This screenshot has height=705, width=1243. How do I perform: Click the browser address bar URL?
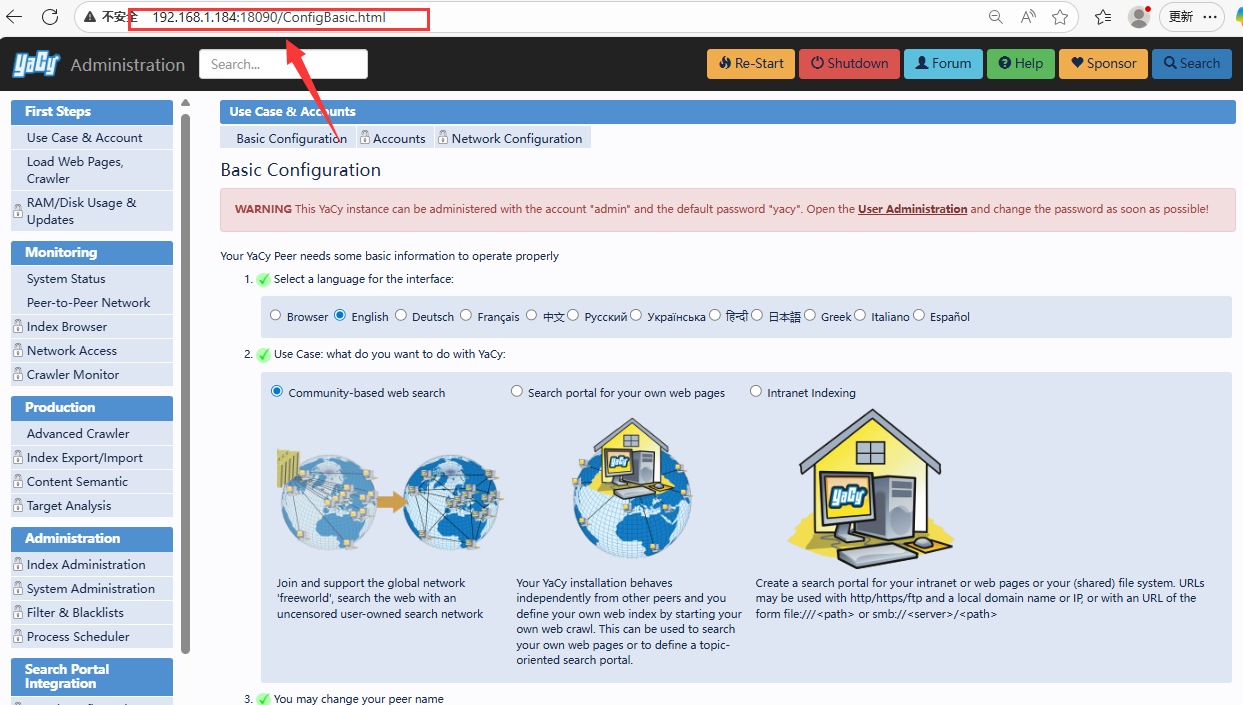[x=269, y=18]
